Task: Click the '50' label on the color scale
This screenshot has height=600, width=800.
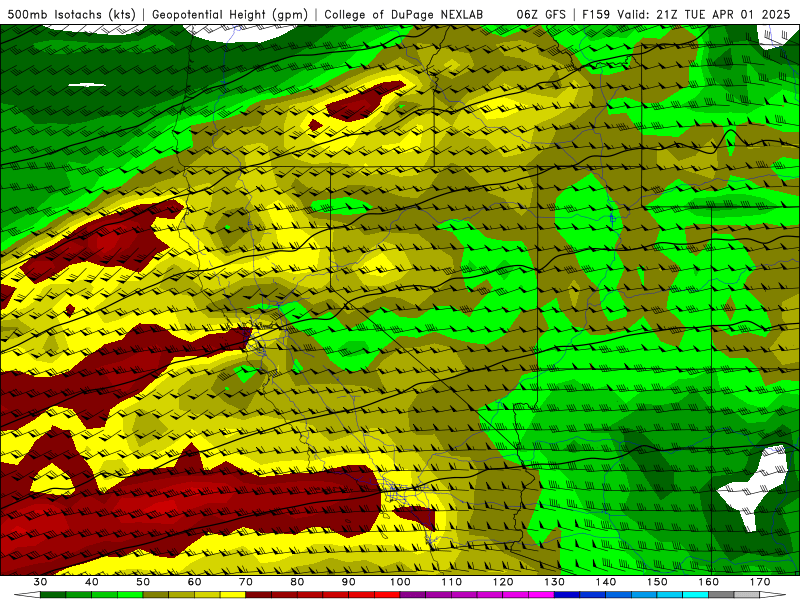Action: click(143, 582)
